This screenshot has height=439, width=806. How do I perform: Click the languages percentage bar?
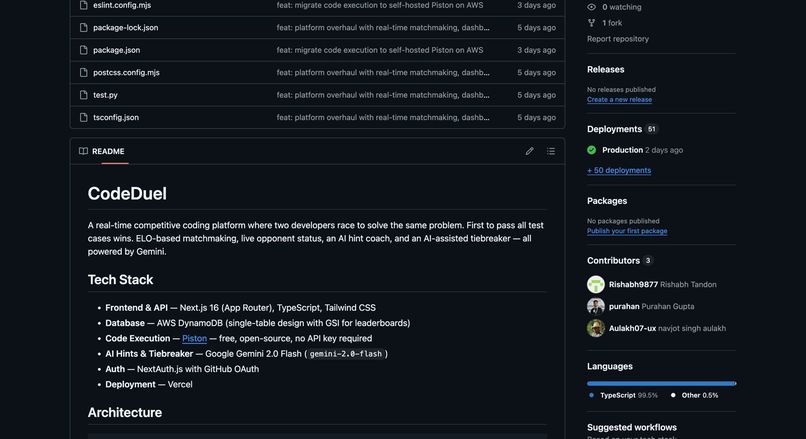[x=662, y=383]
